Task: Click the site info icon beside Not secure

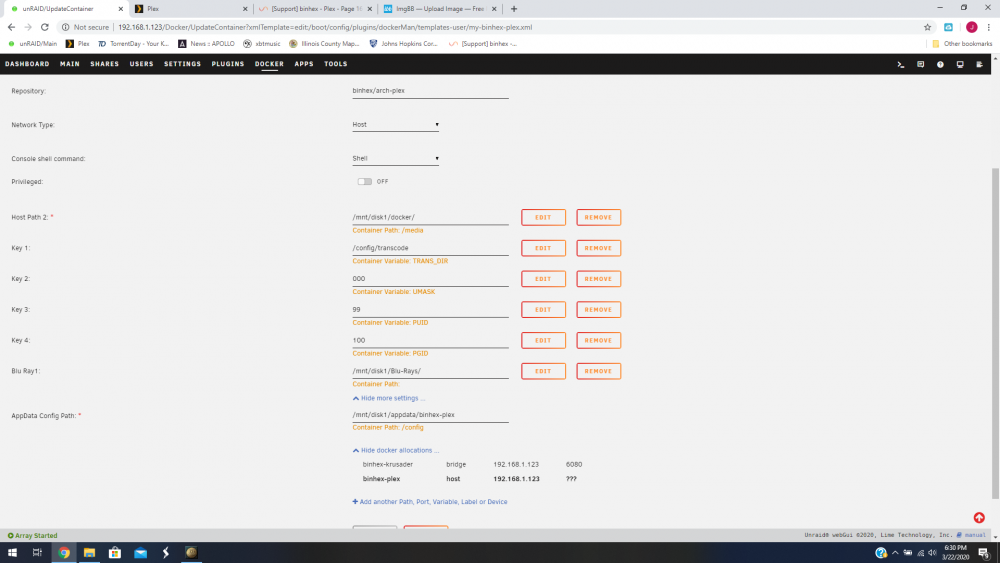Action: (65, 27)
